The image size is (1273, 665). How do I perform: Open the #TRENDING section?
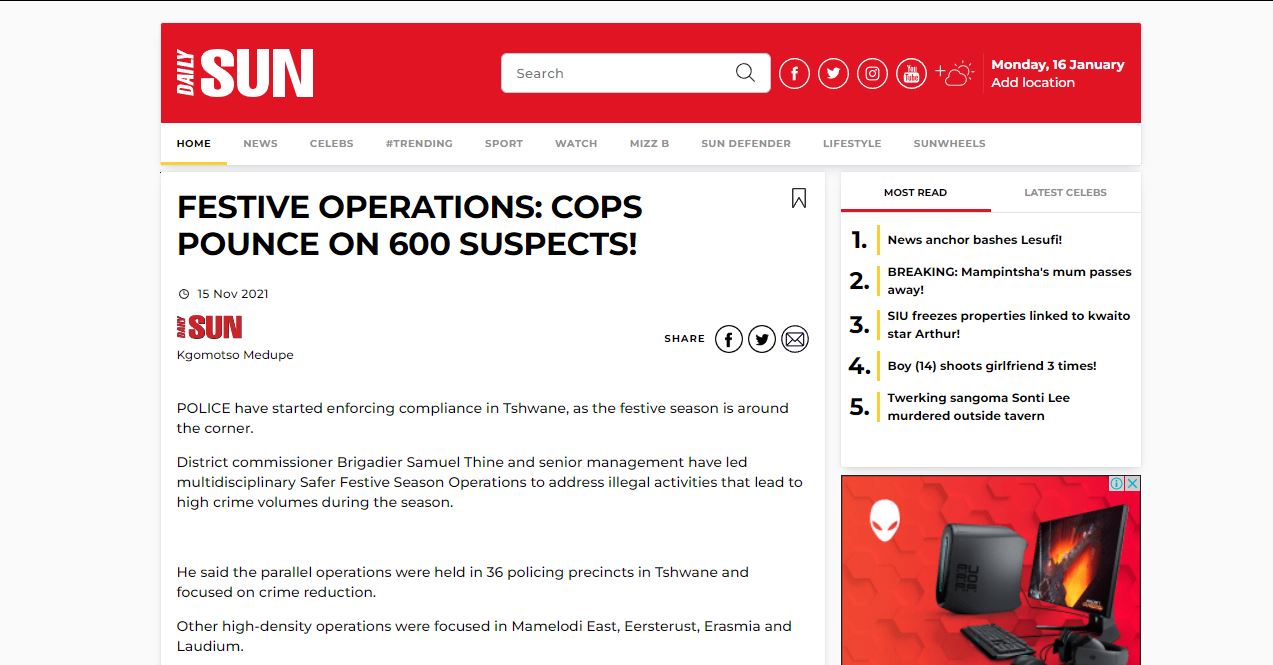[x=419, y=143]
